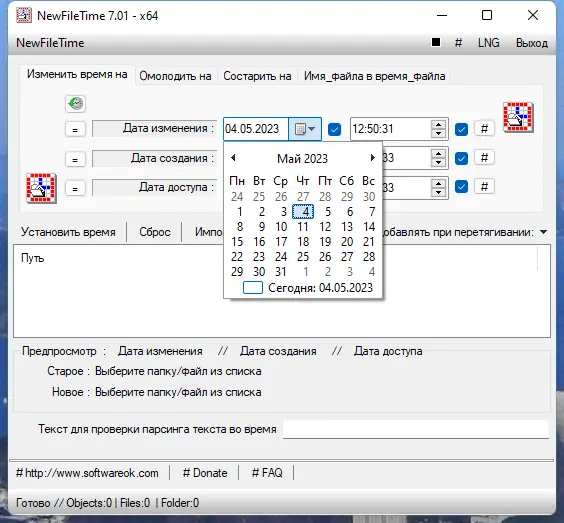Decrease time with down spinner for Дата доступа
564x523 pixels.
click(x=438, y=192)
